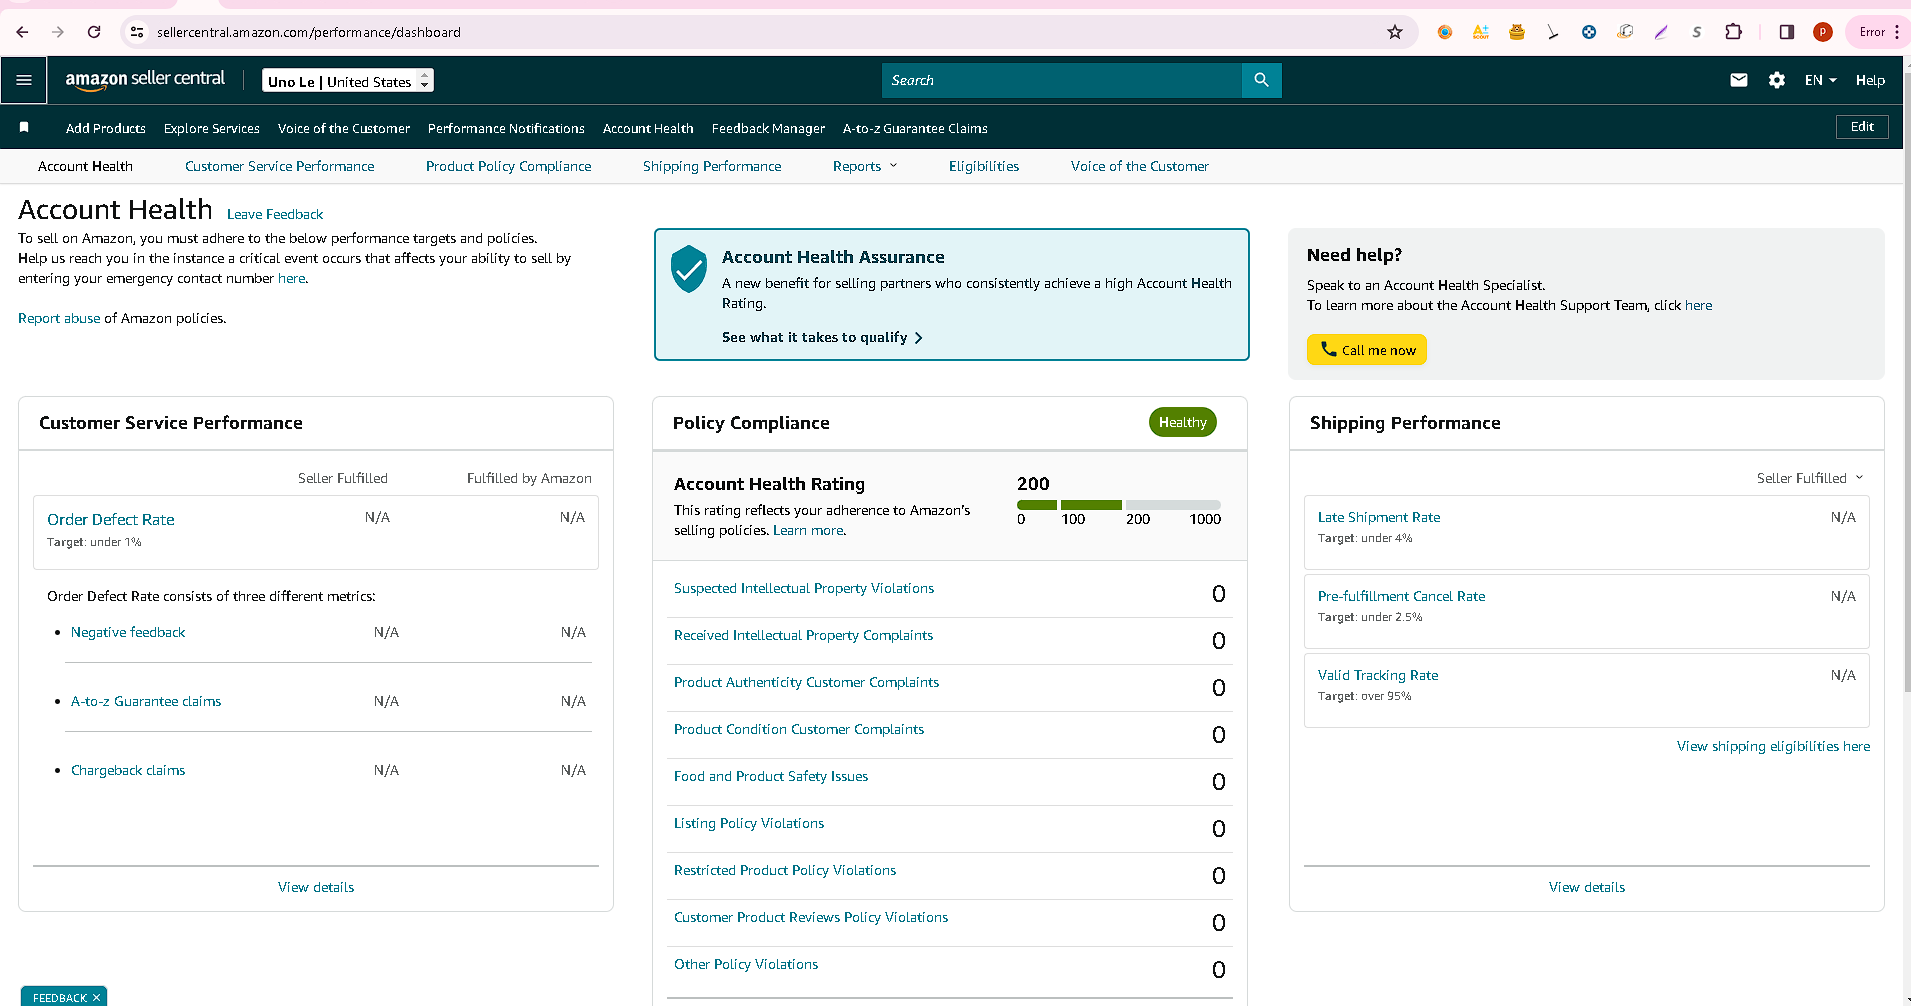Open Account Health in the dark bookmarks bar

tap(648, 128)
